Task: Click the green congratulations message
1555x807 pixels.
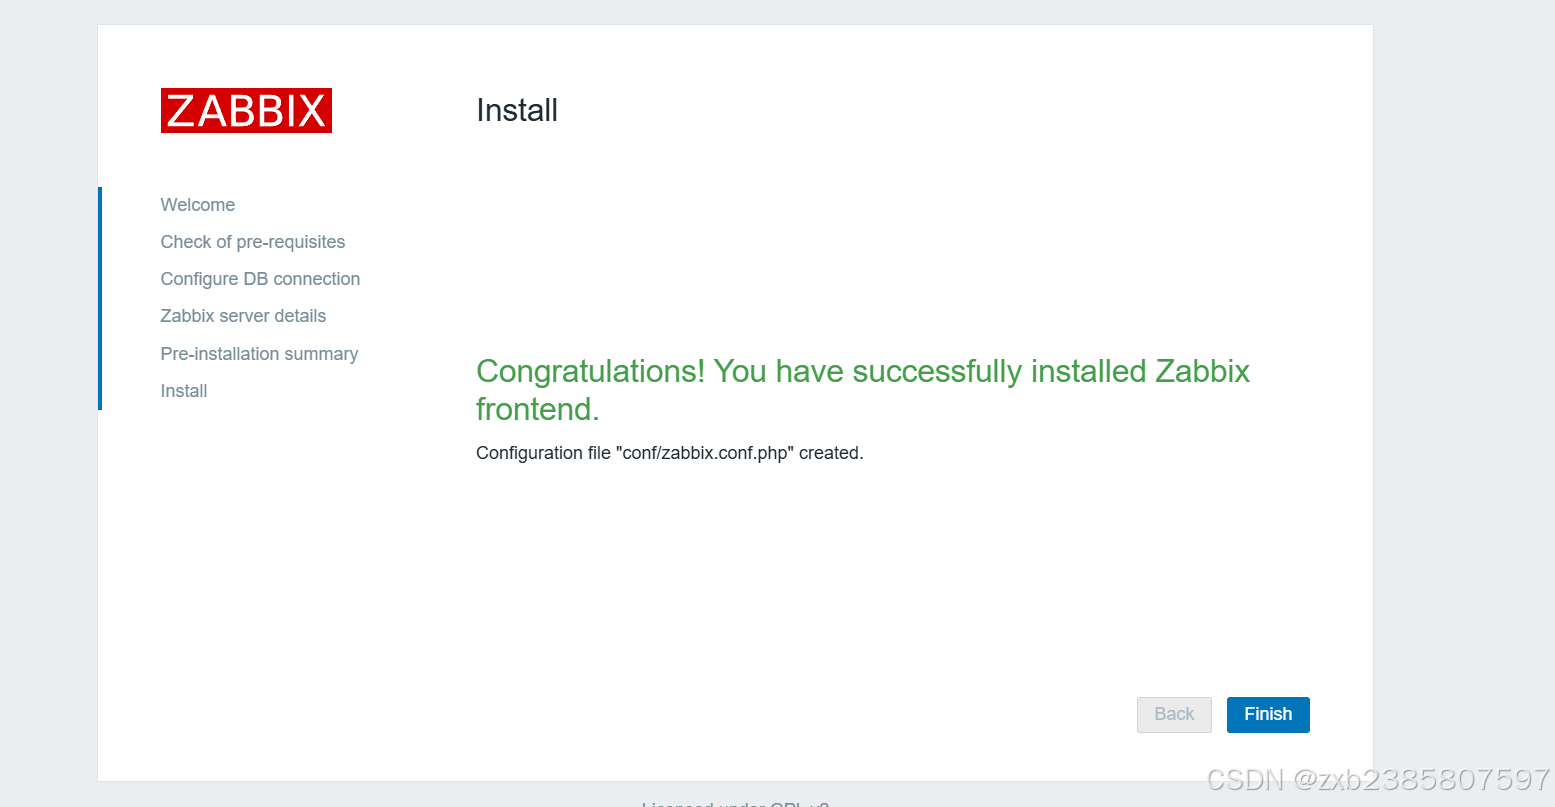Action: click(x=862, y=389)
